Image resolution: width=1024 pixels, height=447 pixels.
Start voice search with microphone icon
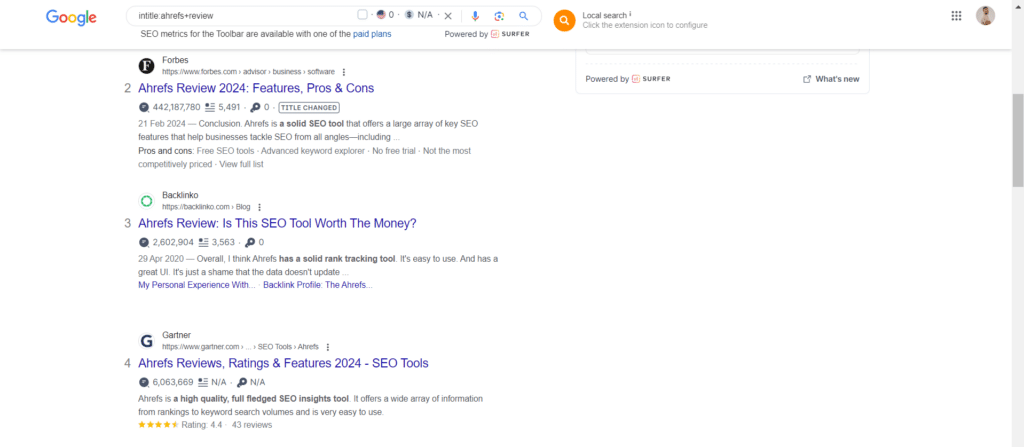[x=475, y=16]
